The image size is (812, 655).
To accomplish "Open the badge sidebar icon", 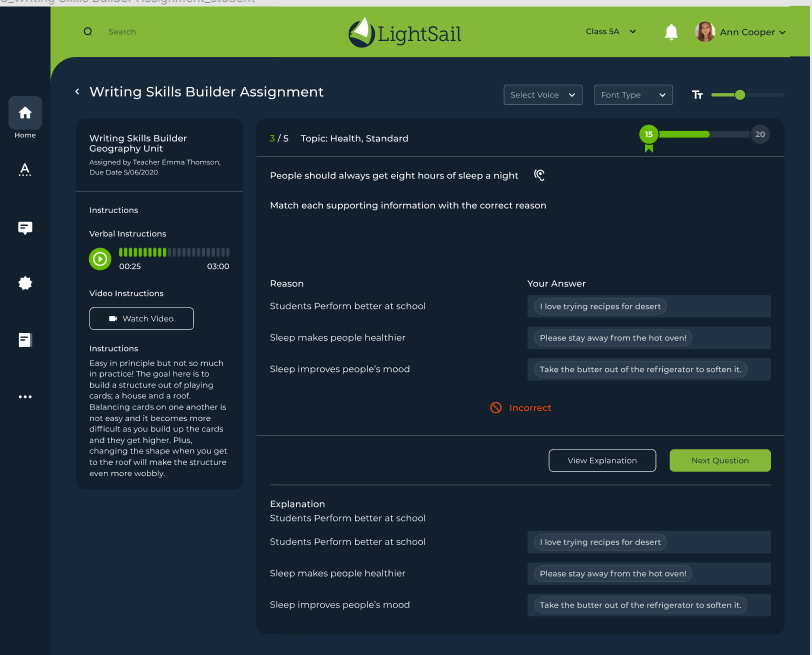I will (25, 283).
